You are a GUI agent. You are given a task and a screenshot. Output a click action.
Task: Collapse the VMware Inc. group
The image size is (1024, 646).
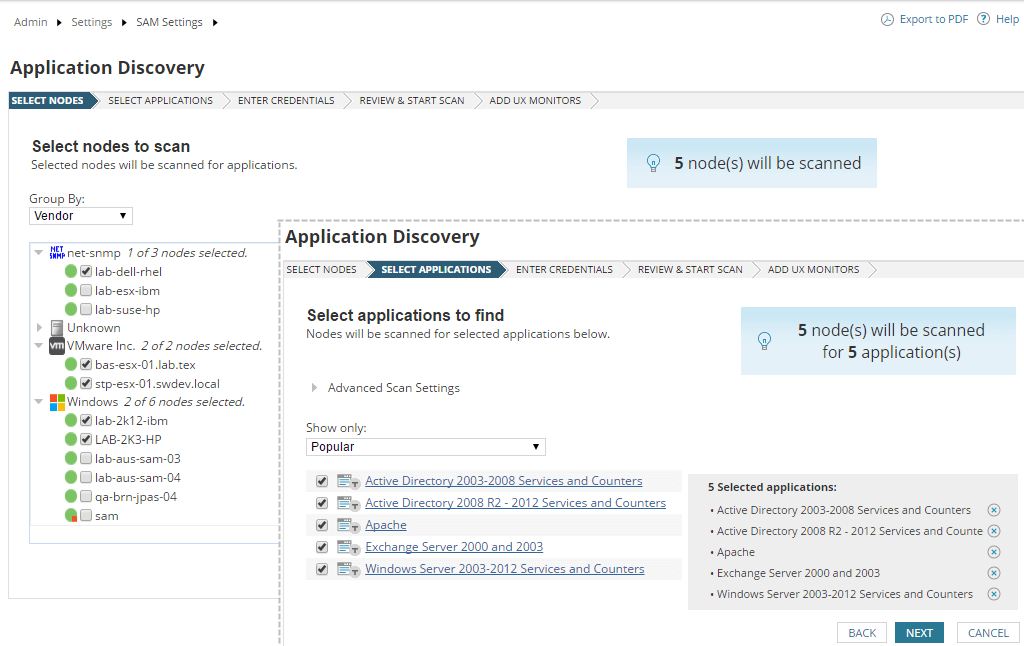tap(39, 346)
